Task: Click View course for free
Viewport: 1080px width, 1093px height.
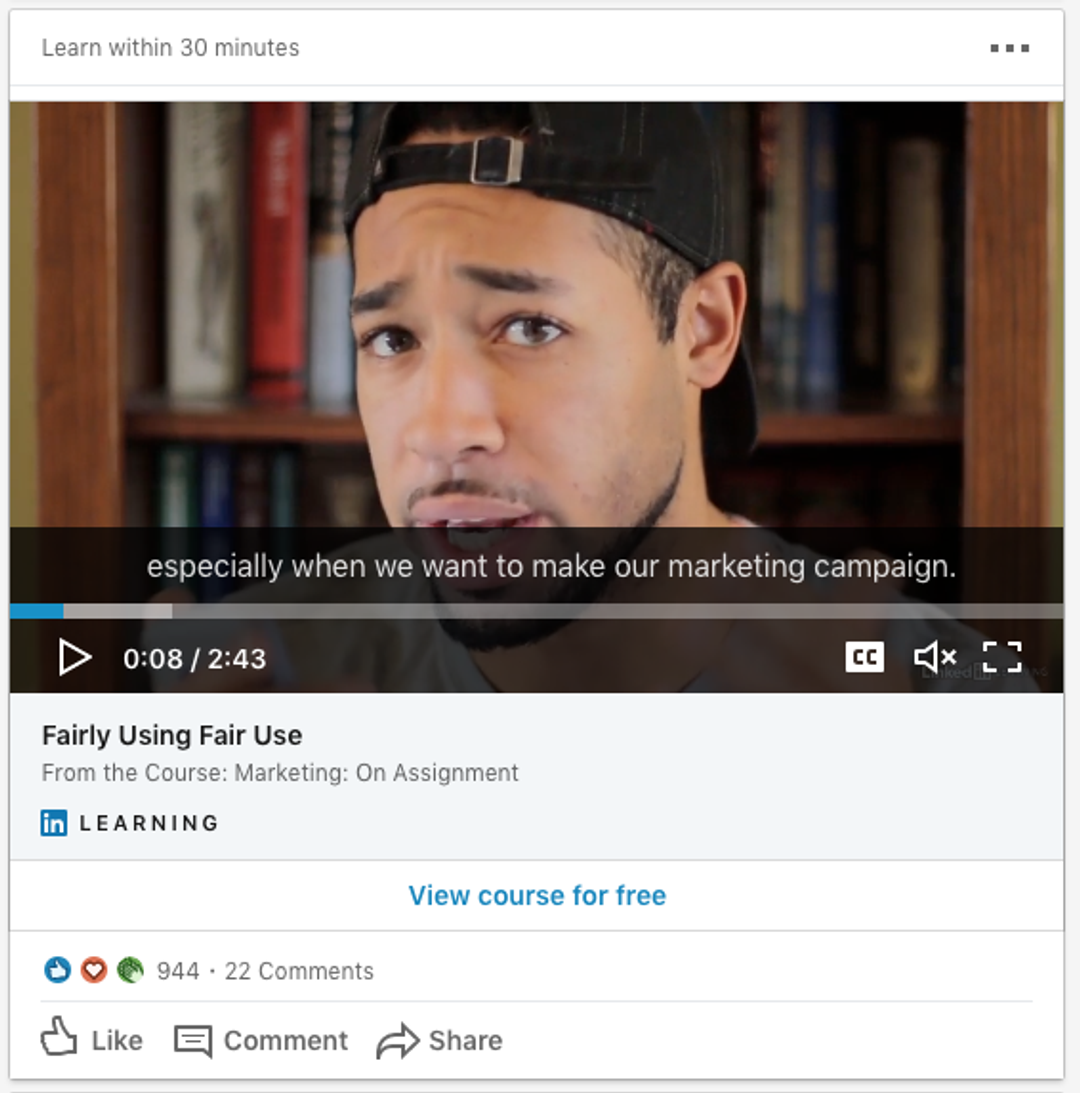Action: 536,895
